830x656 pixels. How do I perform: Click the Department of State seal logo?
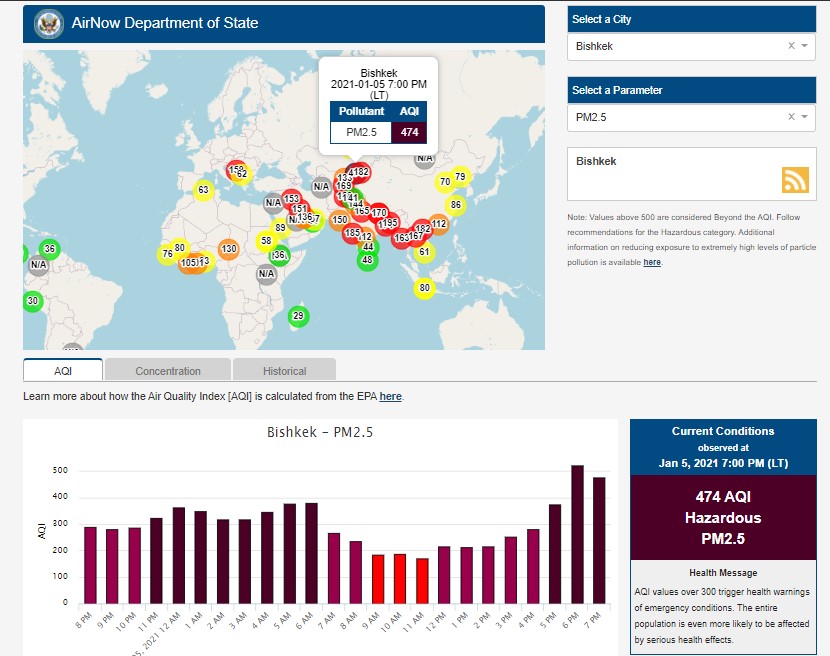[47, 24]
